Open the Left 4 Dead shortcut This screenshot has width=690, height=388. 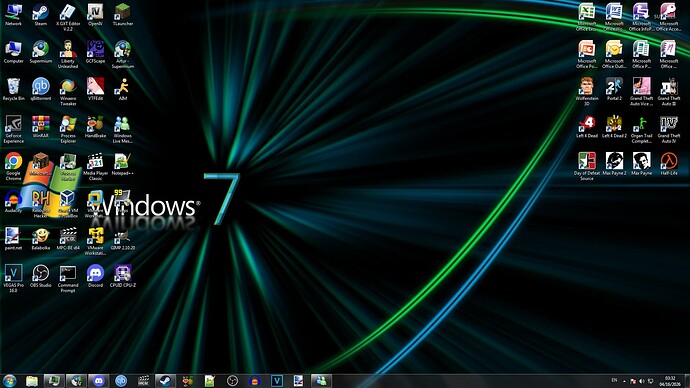pyautogui.click(x=587, y=127)
